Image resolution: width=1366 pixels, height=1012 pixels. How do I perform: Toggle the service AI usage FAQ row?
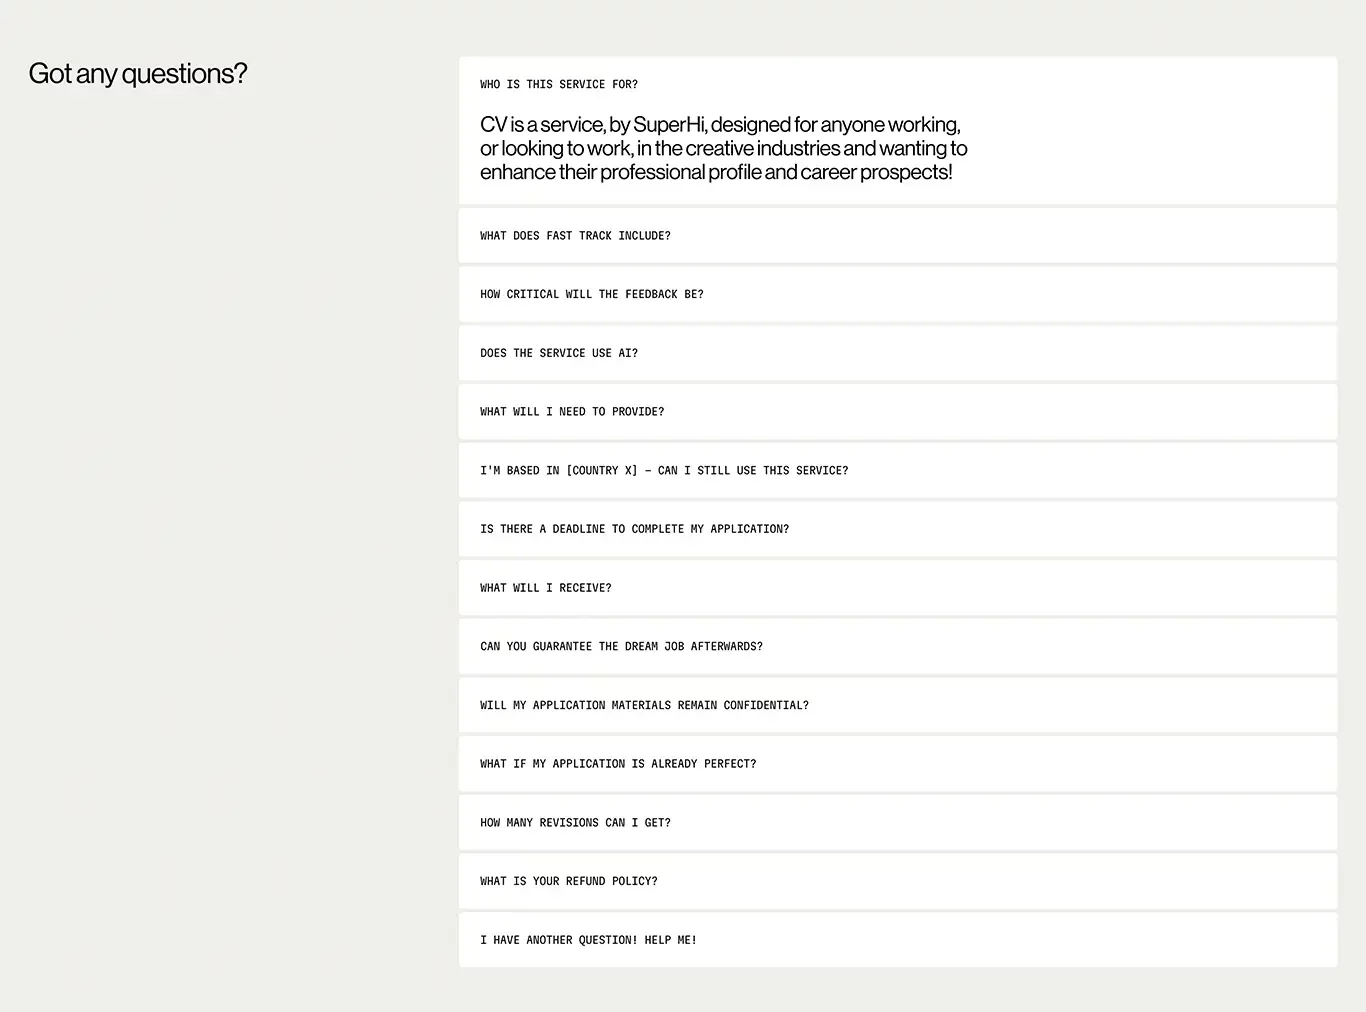pyautogui.click(x=898, y=353)
